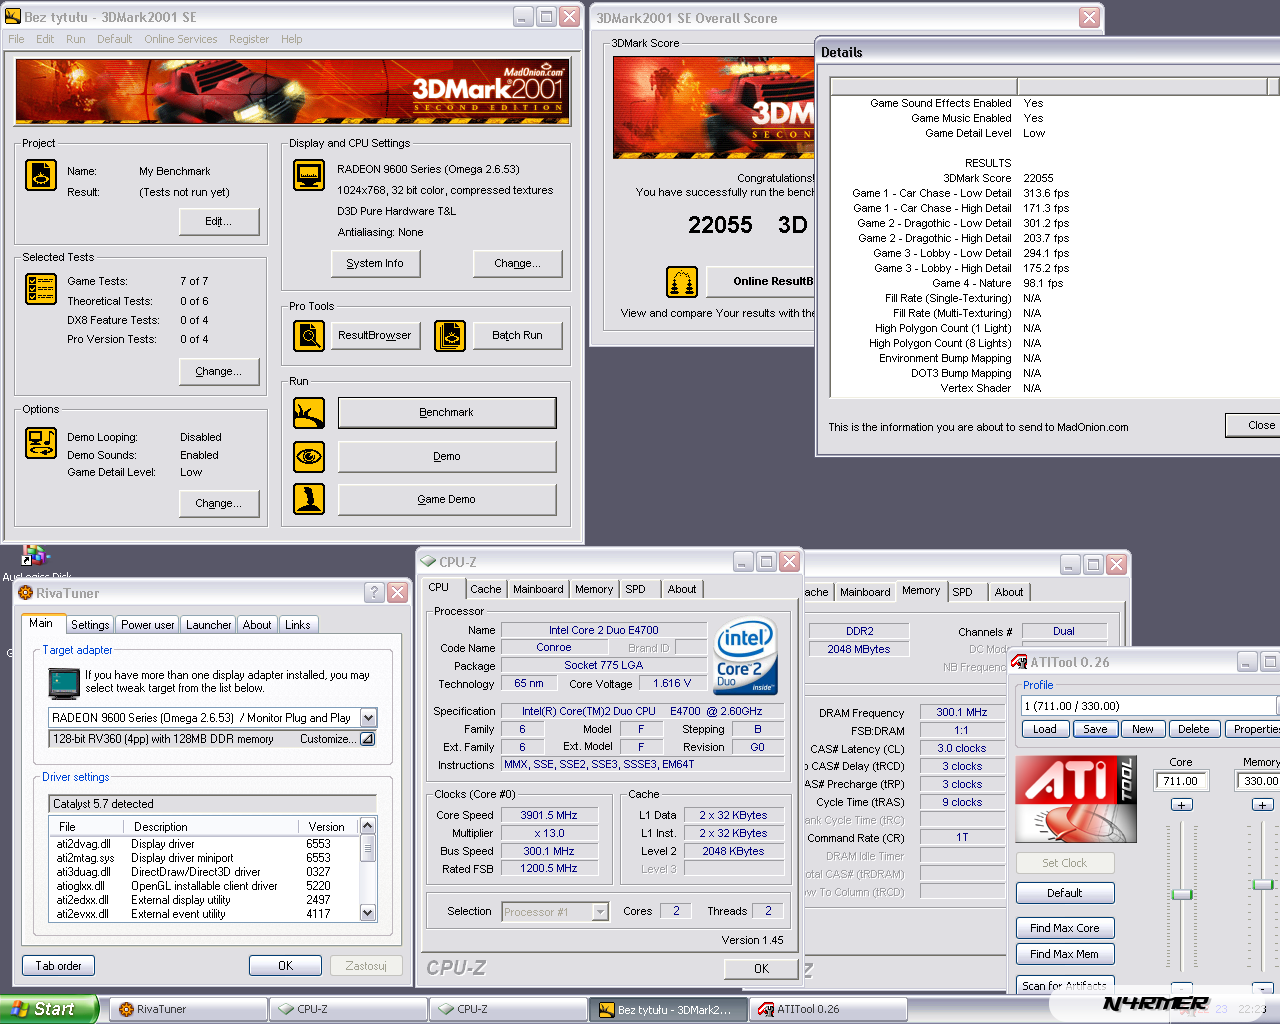Click the Intel Core 2 Duo logo in CPU-Z
The width and height of the screenshot is (1280, 1024).
click(746, 658)
